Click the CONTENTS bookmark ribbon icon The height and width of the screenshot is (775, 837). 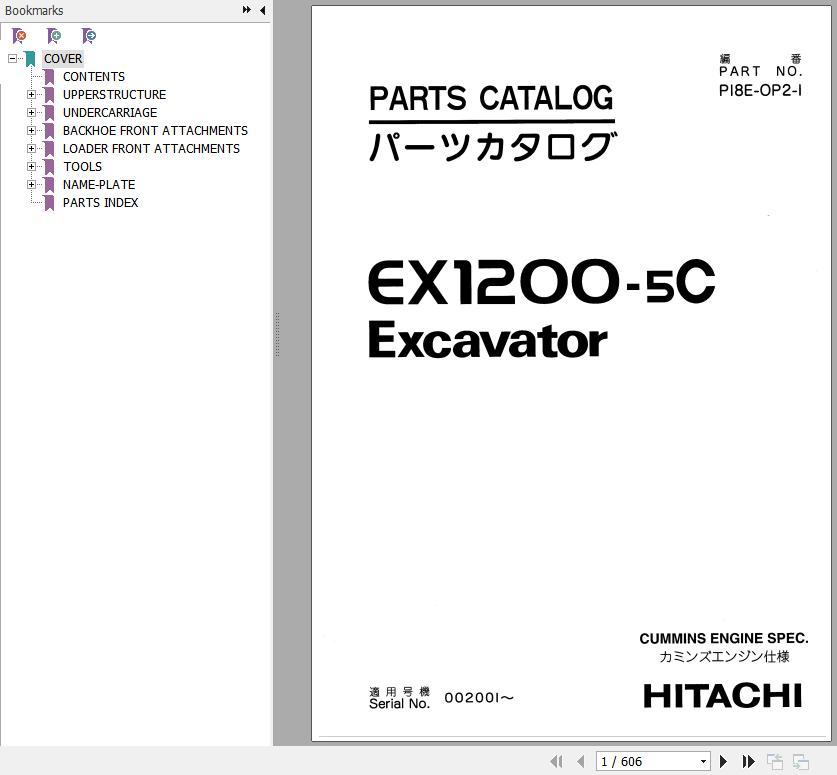(49, 77)
